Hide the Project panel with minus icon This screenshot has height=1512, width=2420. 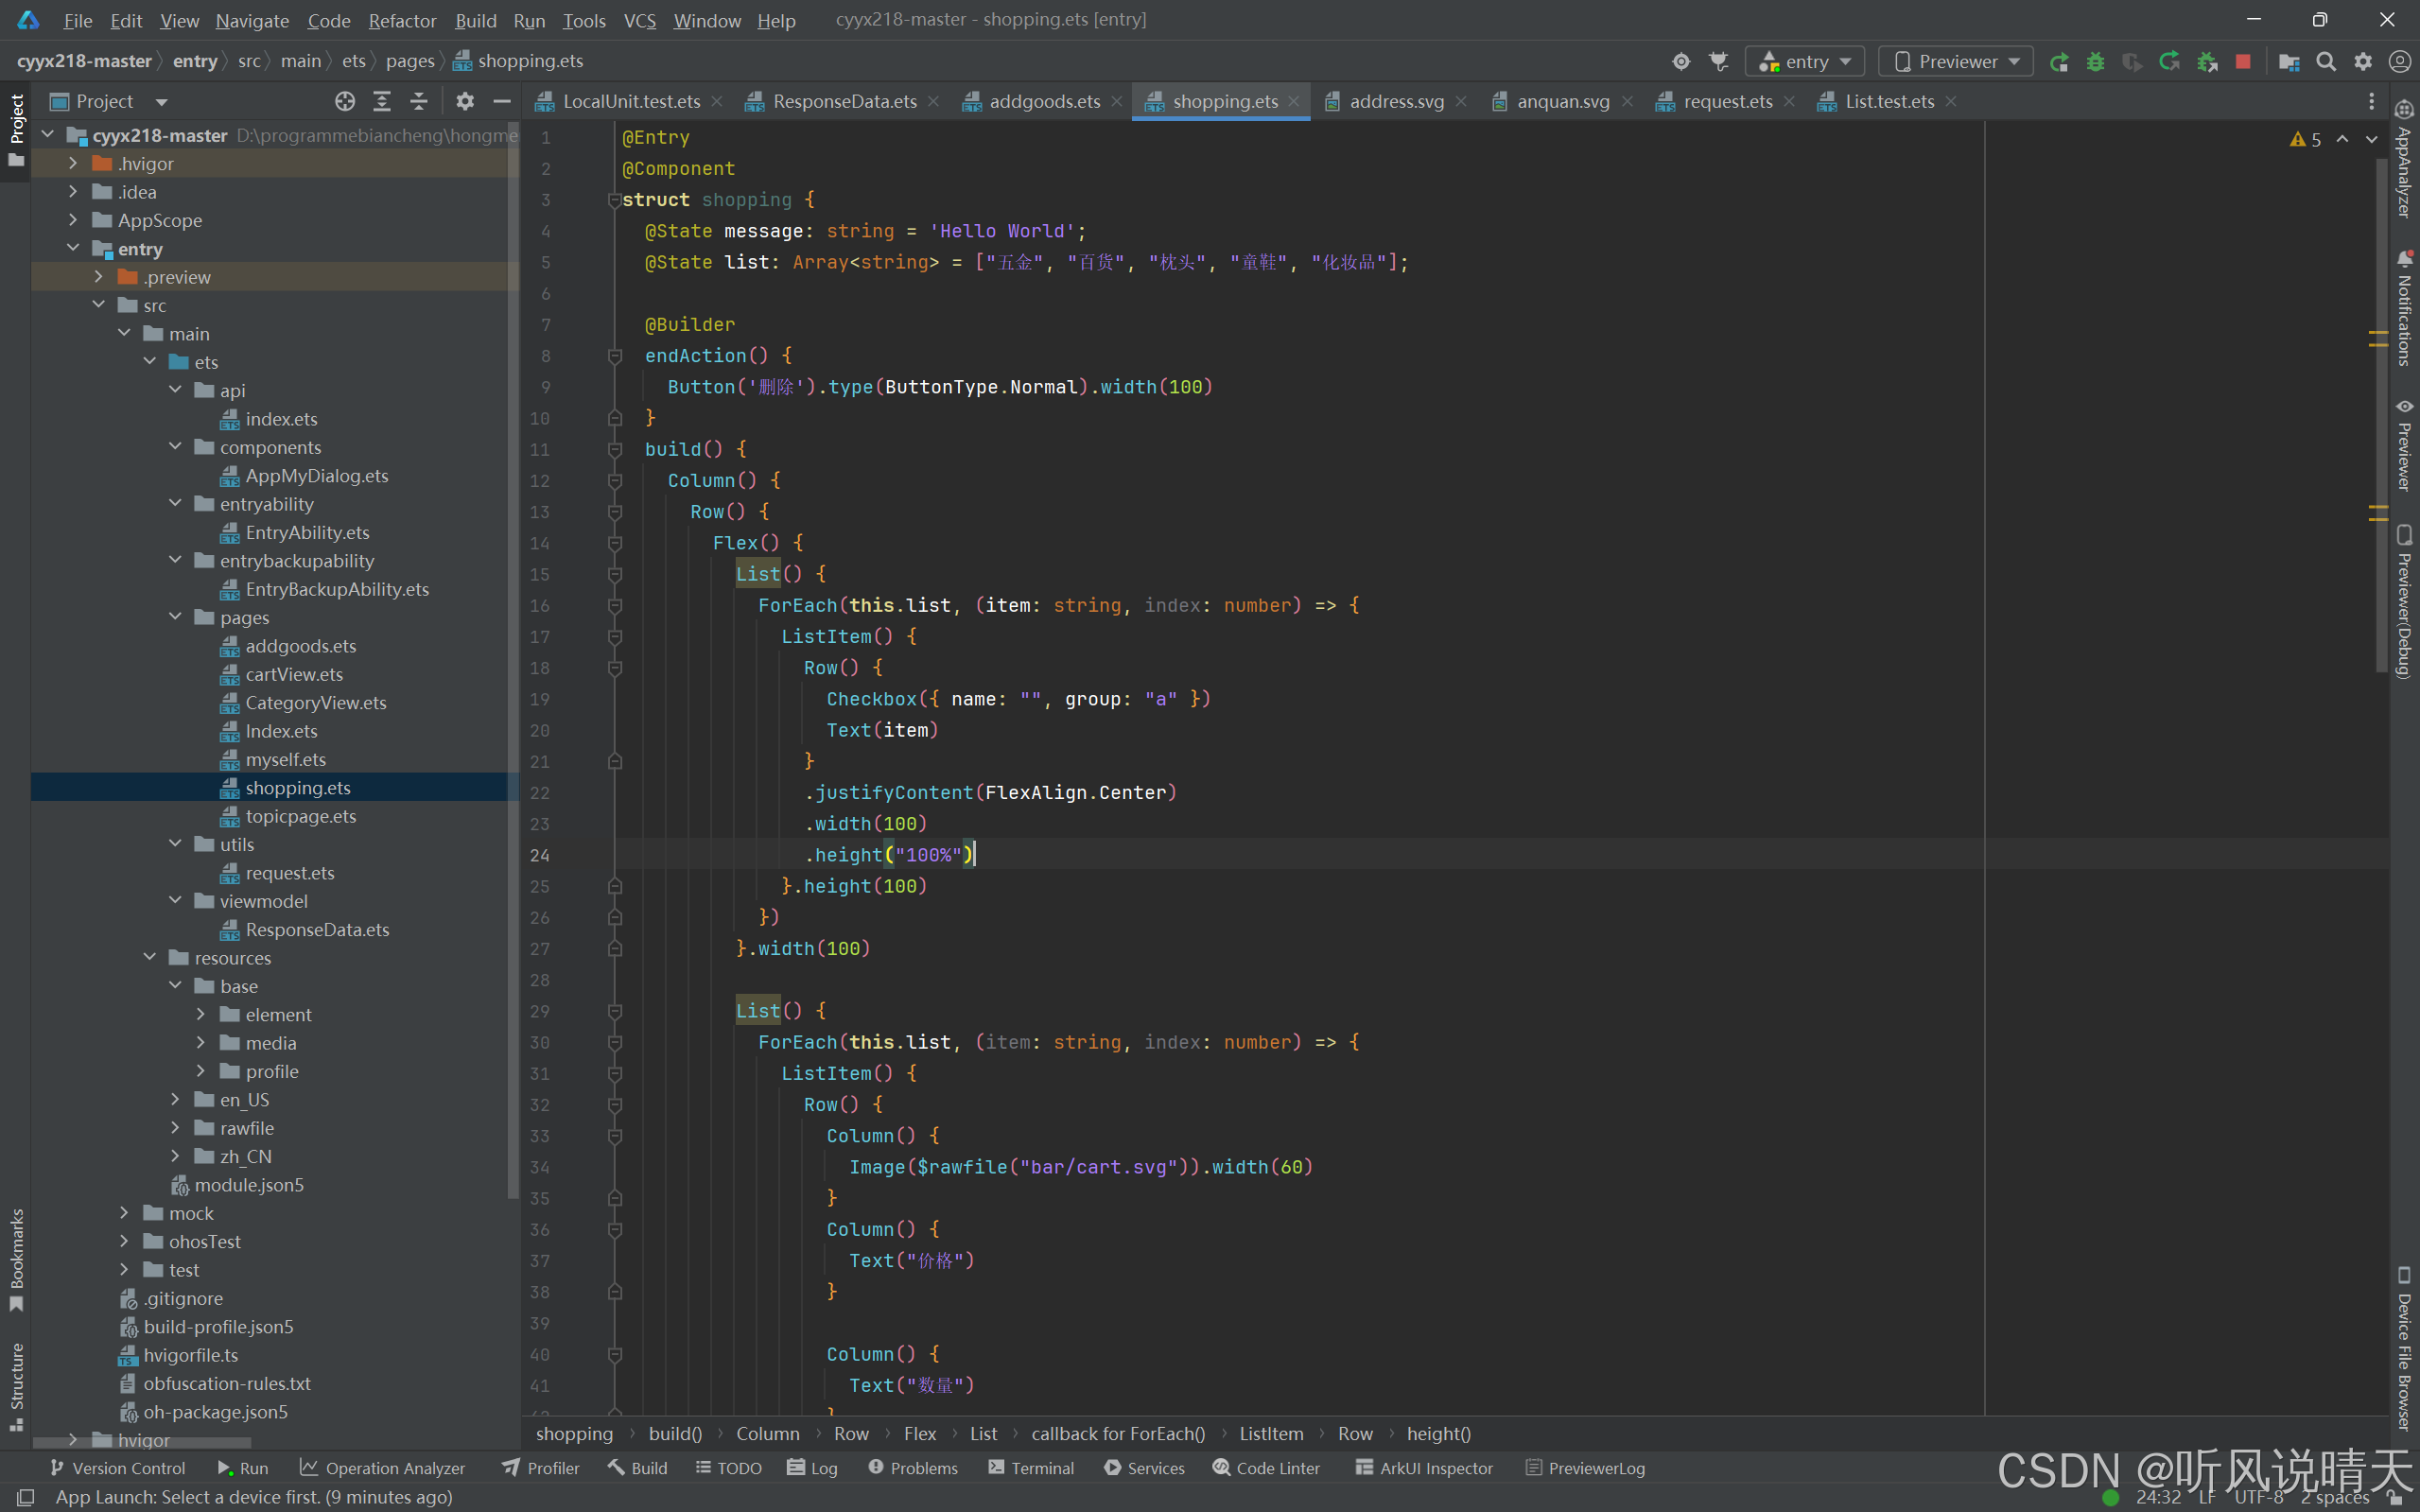[x=502, y=101]
